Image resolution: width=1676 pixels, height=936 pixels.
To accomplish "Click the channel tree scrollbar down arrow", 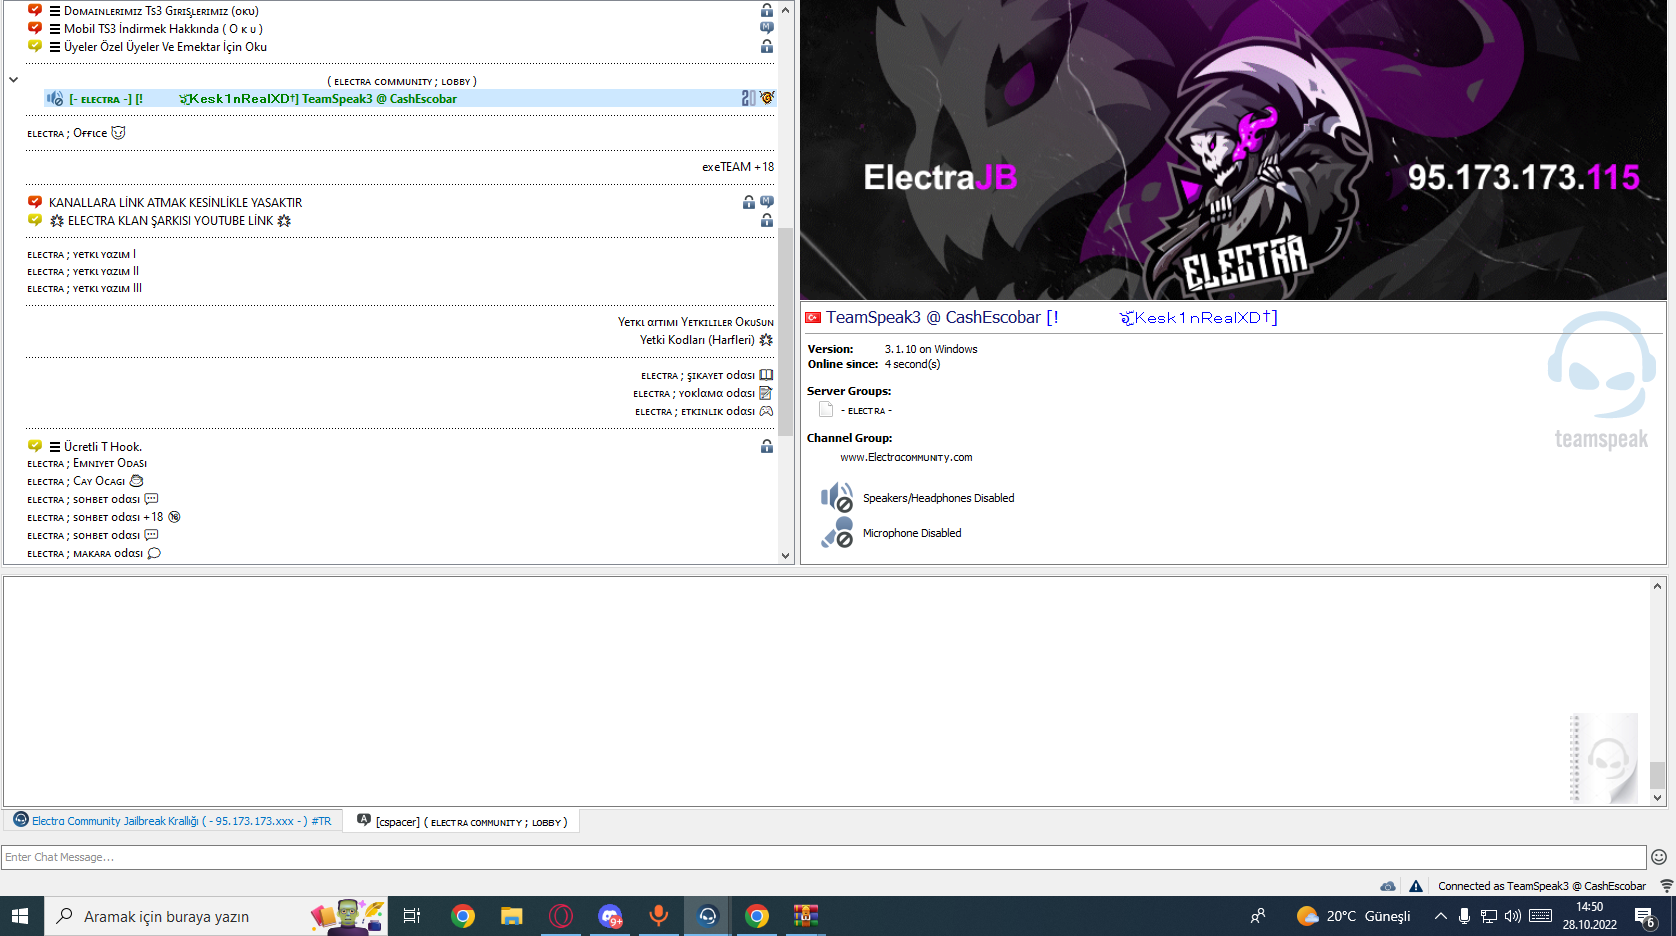I will pos(785,556).
